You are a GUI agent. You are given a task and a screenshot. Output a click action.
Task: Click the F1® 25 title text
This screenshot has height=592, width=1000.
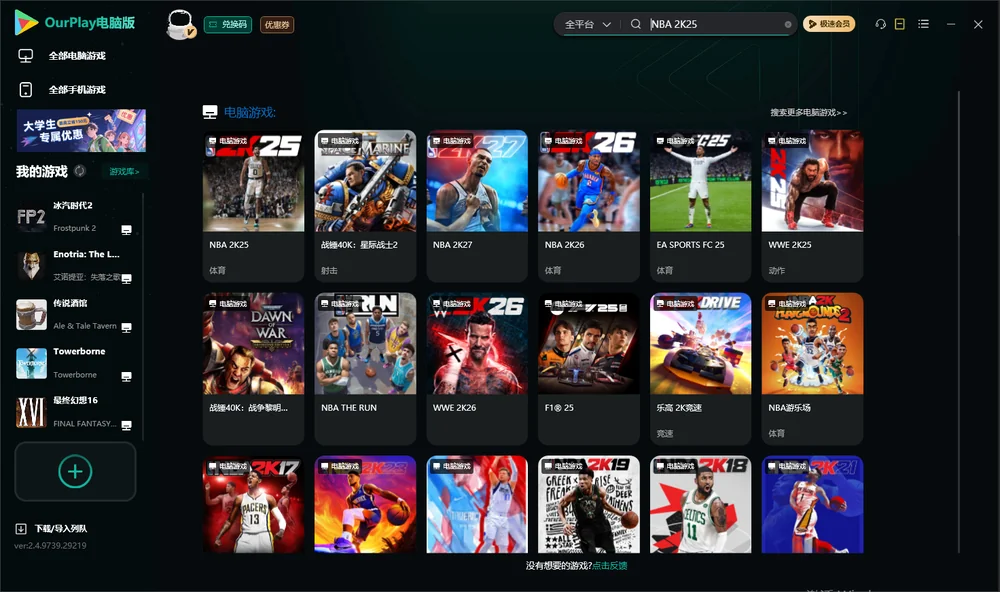point(559,408)
